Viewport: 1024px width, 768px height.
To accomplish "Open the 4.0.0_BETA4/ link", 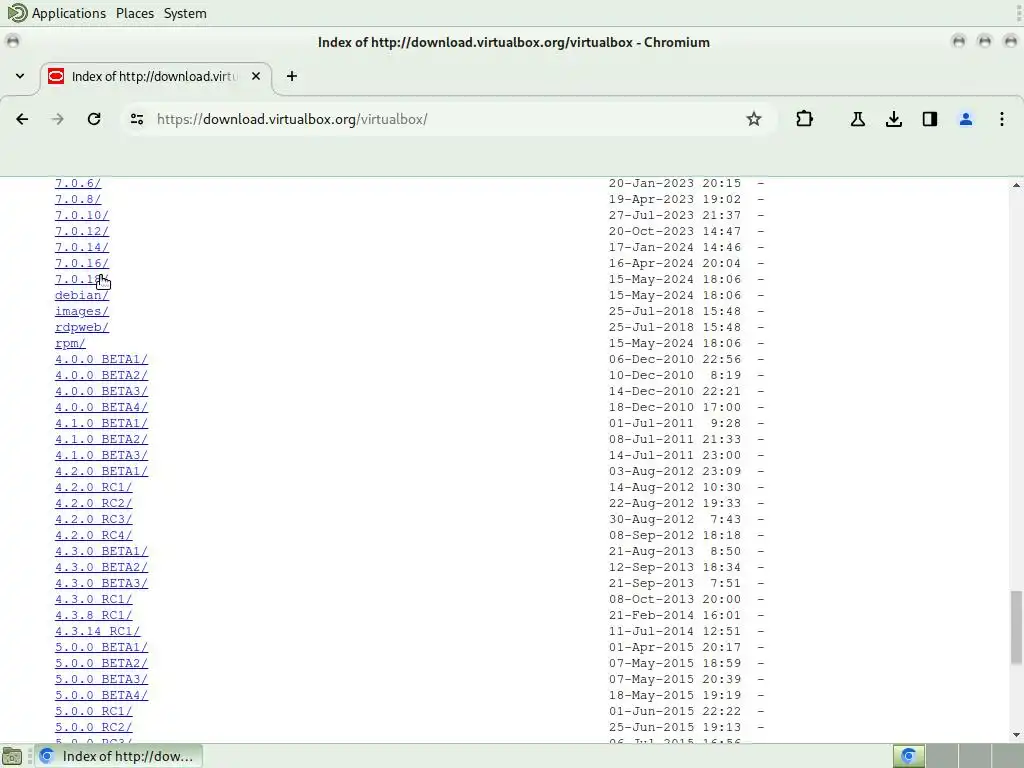I will click(x=101, y=407).
